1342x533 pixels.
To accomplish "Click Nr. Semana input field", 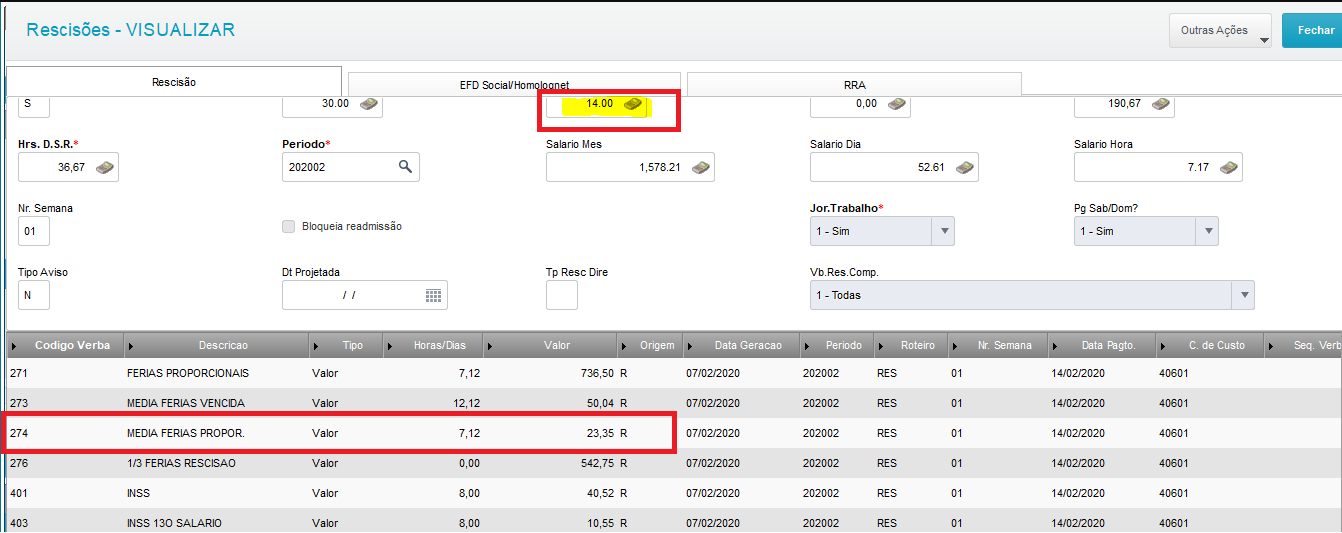I will click(34, 231).
